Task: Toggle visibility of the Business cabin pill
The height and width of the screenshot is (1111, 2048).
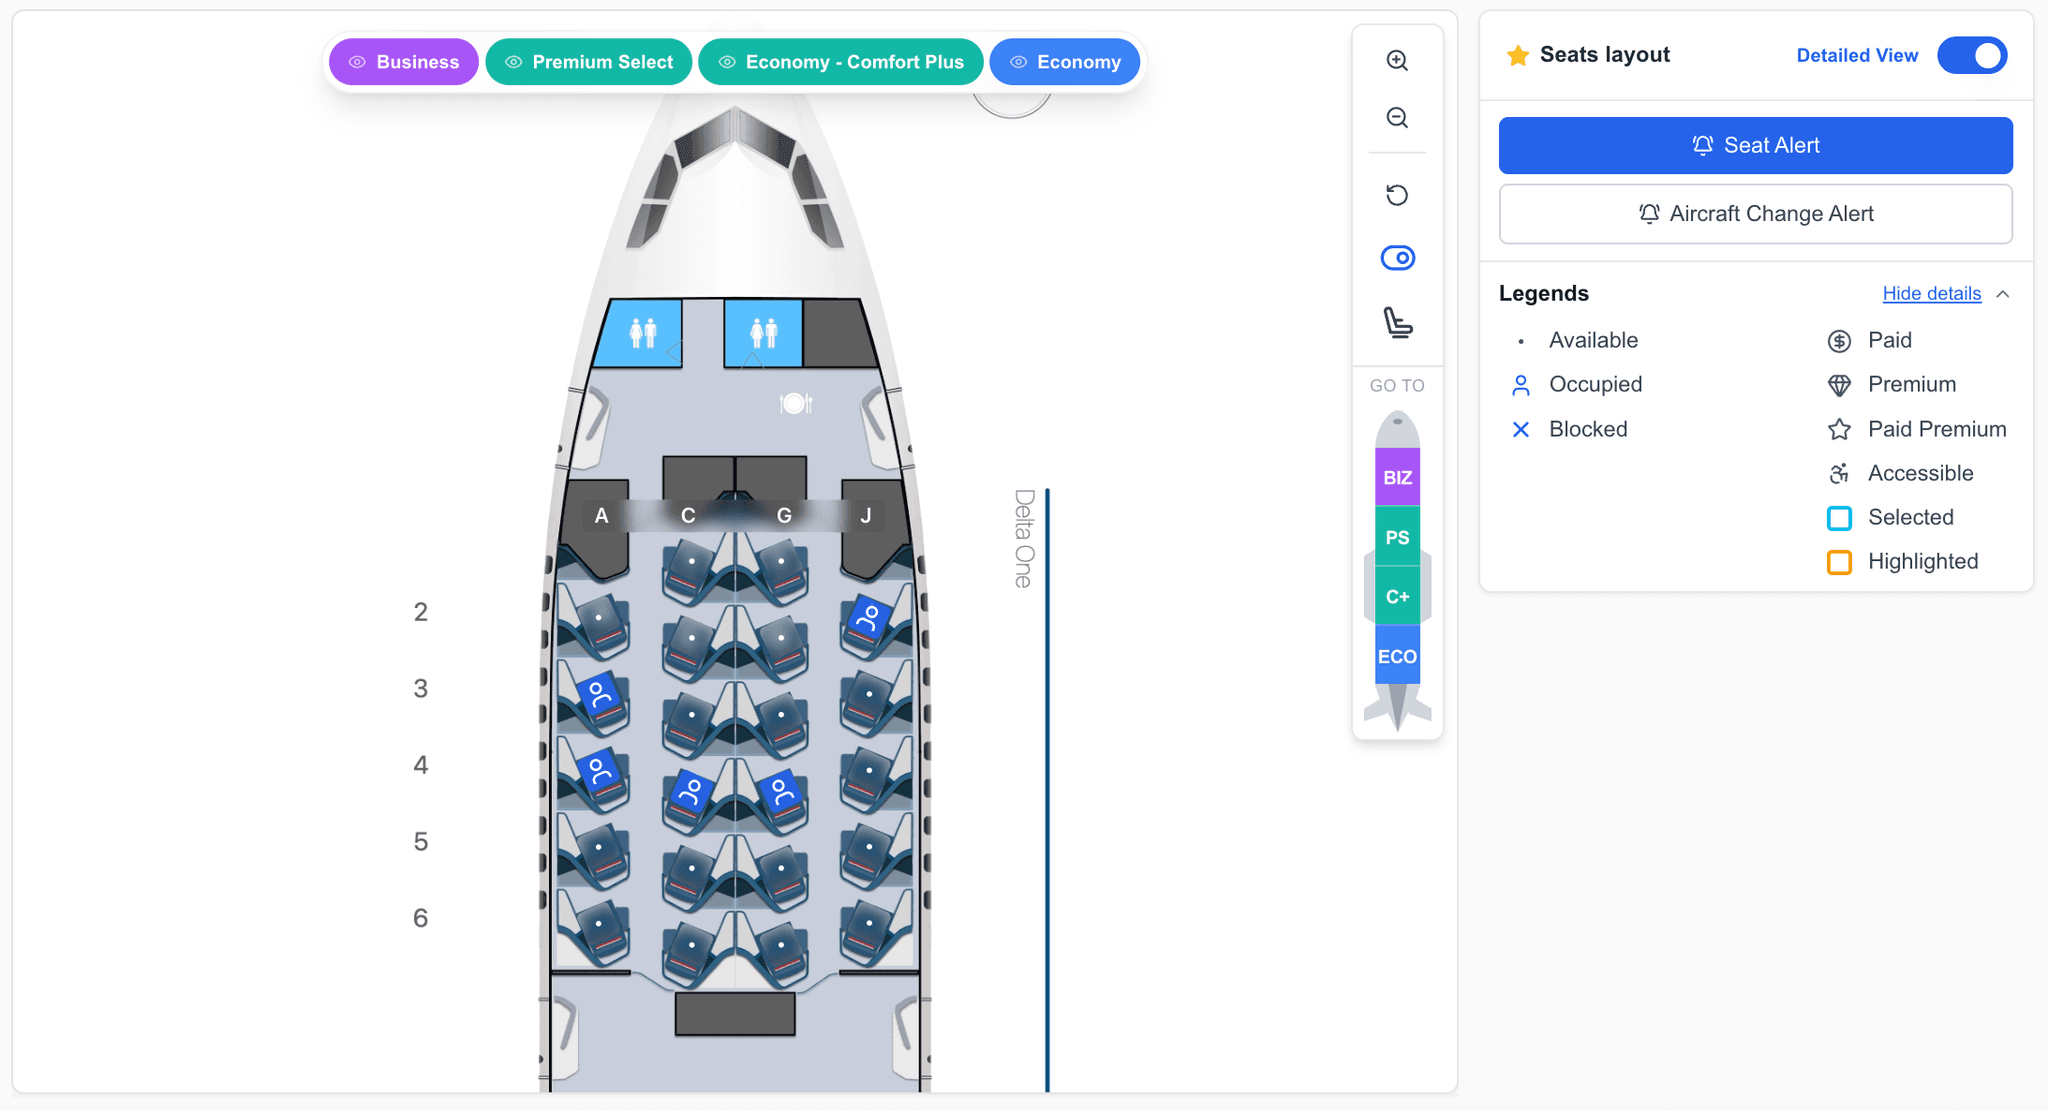Action: 403,61
